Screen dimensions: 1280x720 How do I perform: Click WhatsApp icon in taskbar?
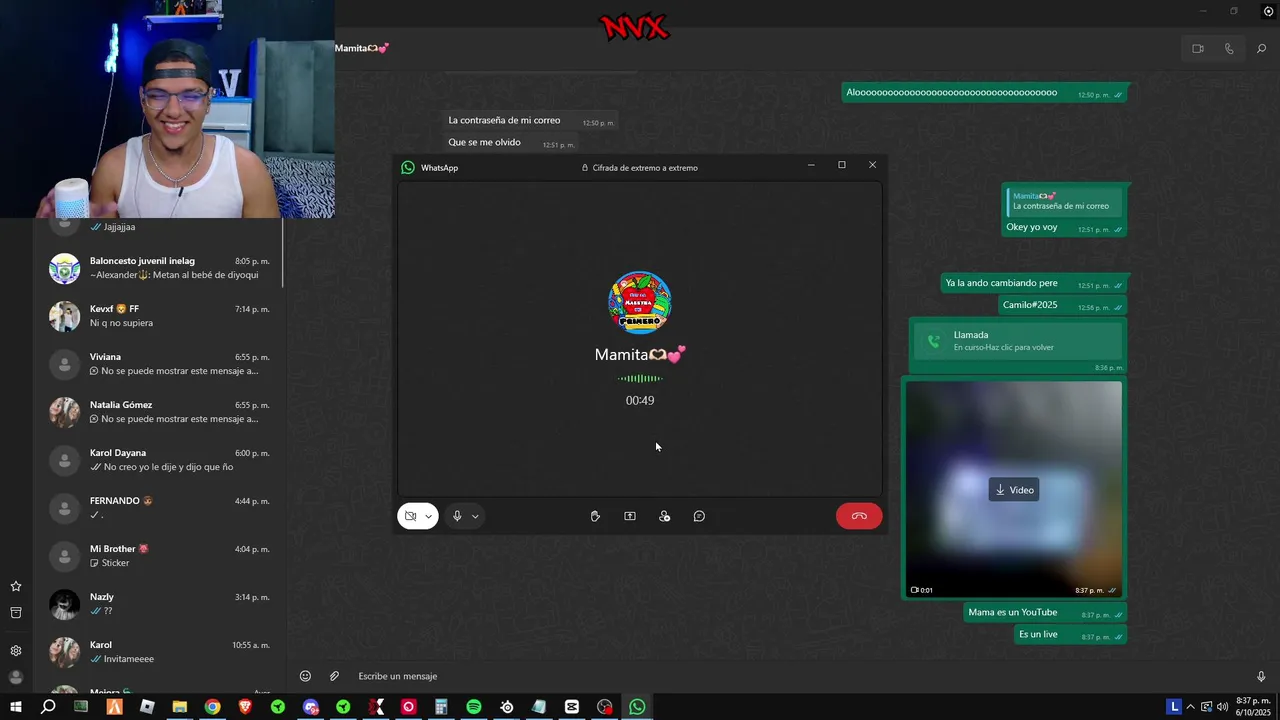pyautogui.click(x=638, y=707)
